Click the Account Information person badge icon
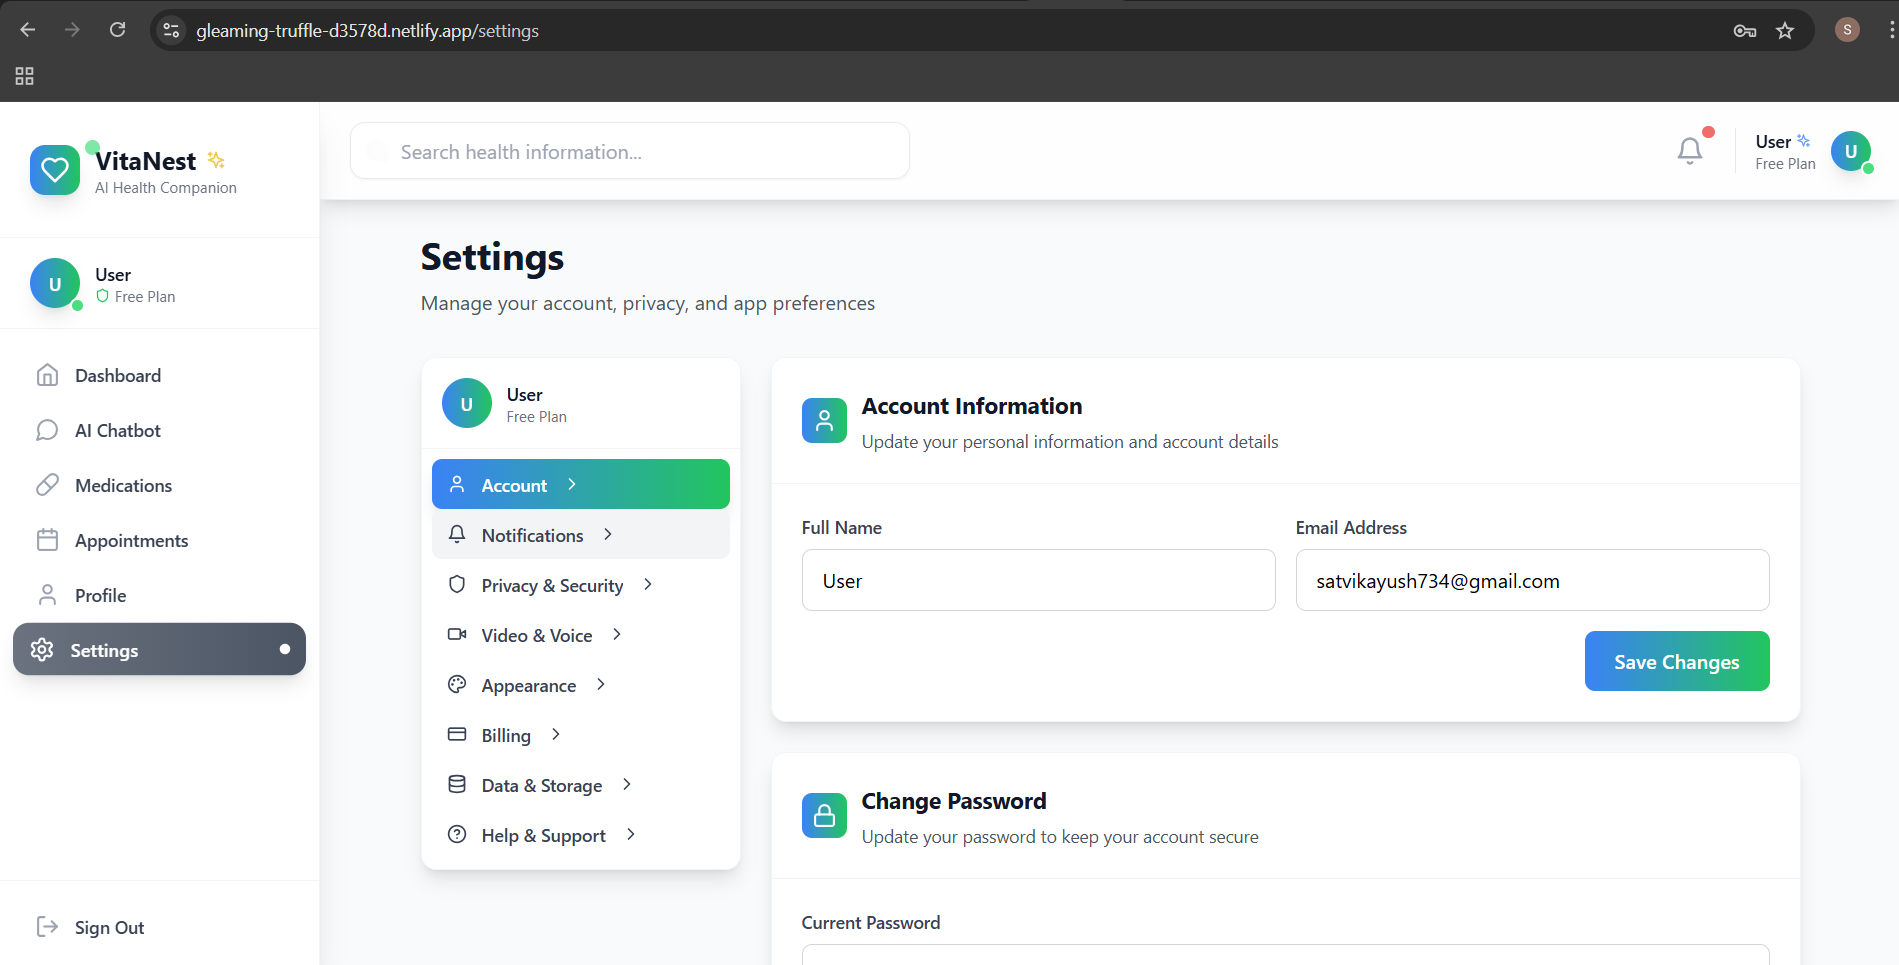This screenshot has width=1899, height=965. coord(824,420)
